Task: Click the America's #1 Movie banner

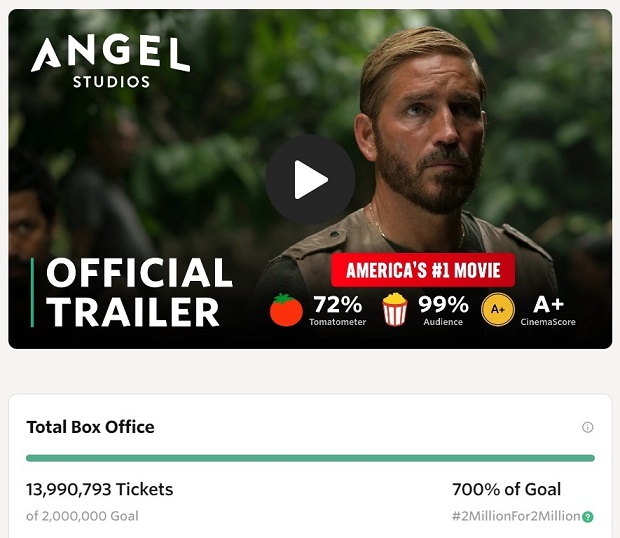Action: [x=423, y=270]
